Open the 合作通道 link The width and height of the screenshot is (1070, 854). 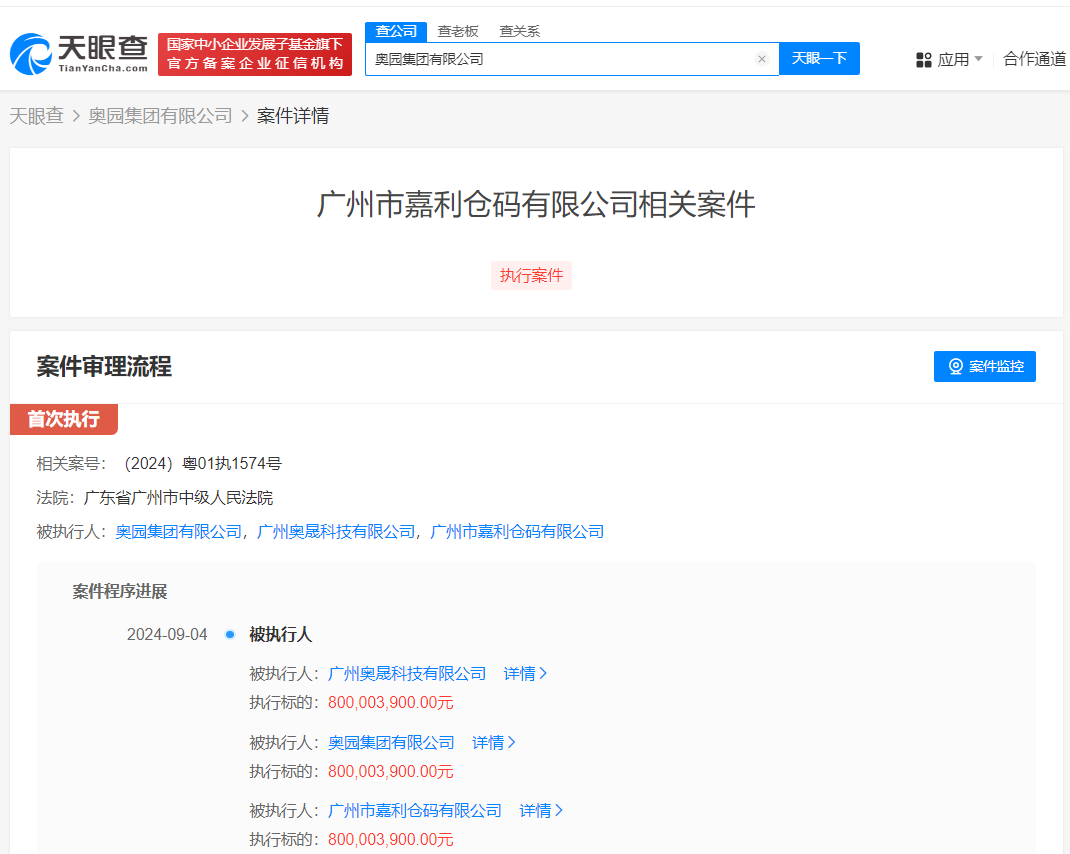click(x=1033, y=59)
